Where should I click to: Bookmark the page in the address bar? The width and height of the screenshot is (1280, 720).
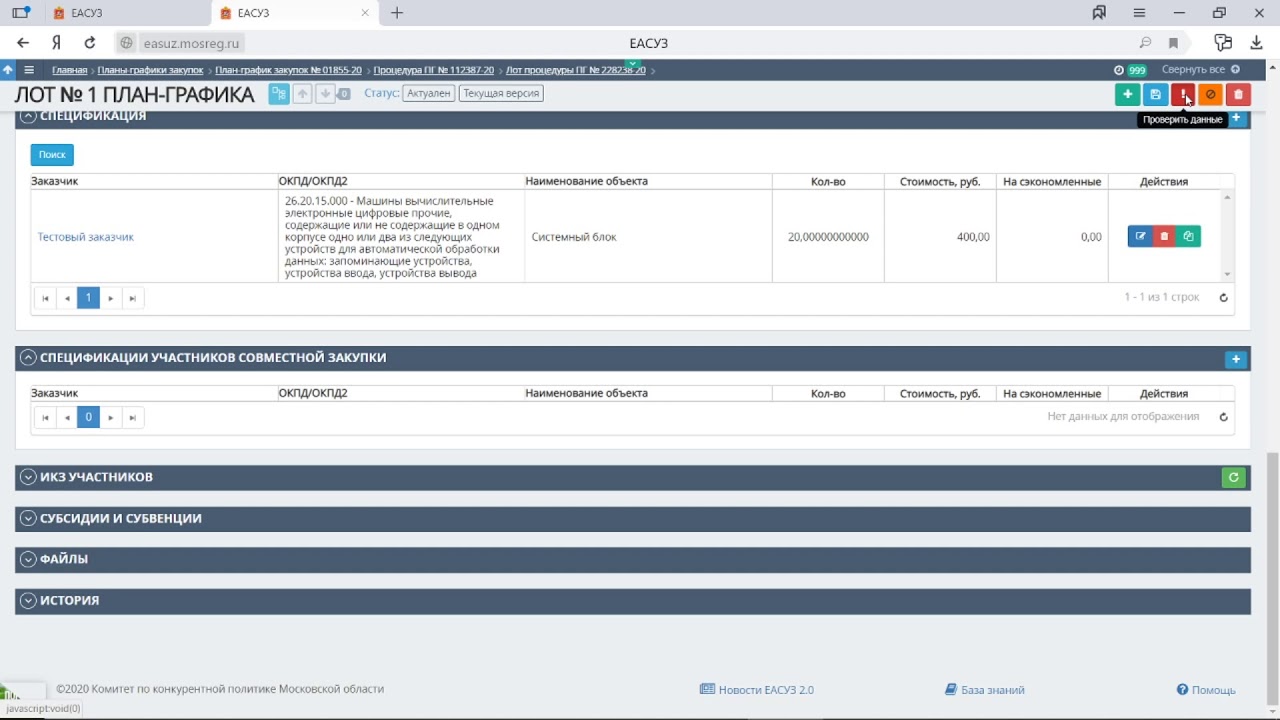click(x=1174, y=43)
